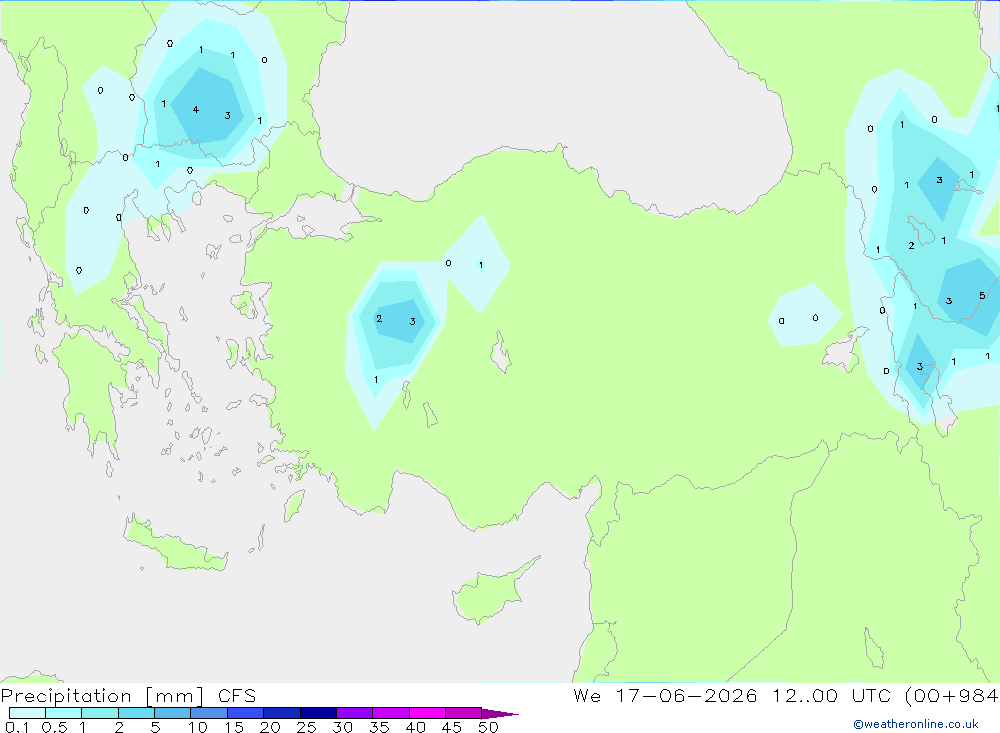
Task: Click the legend label "40"
Action: coord(416,727)
